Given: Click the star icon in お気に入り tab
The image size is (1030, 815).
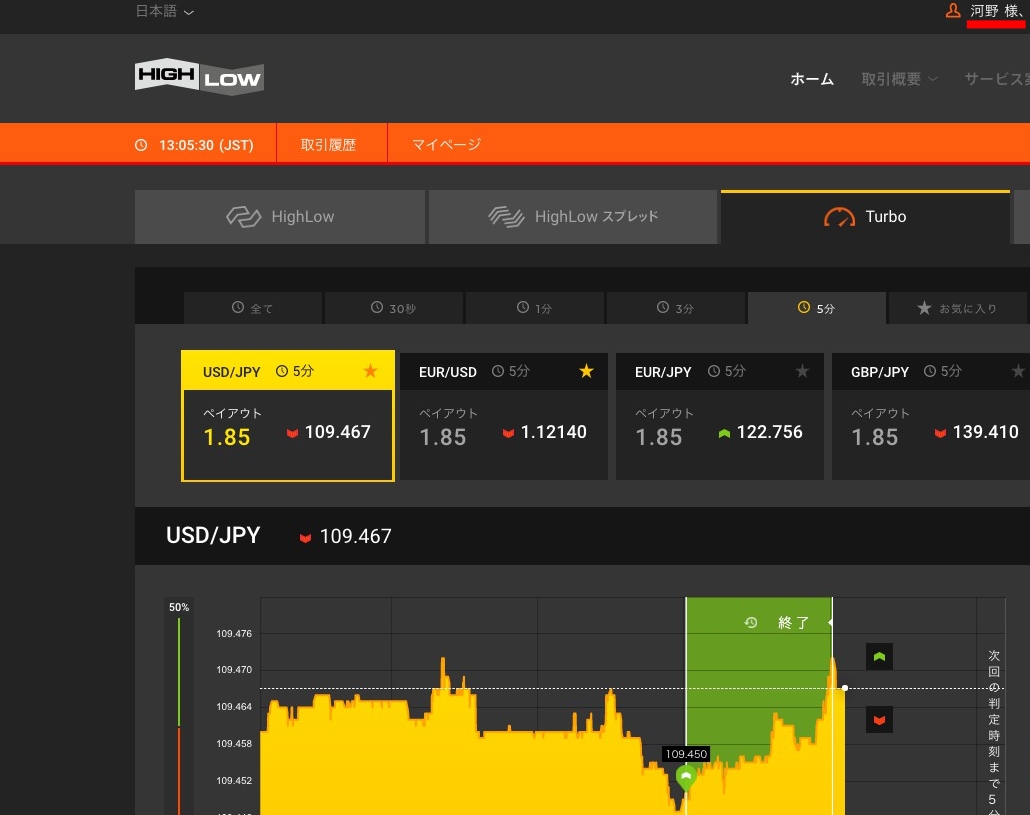Looking at the screenshot, I should (924, 308).
